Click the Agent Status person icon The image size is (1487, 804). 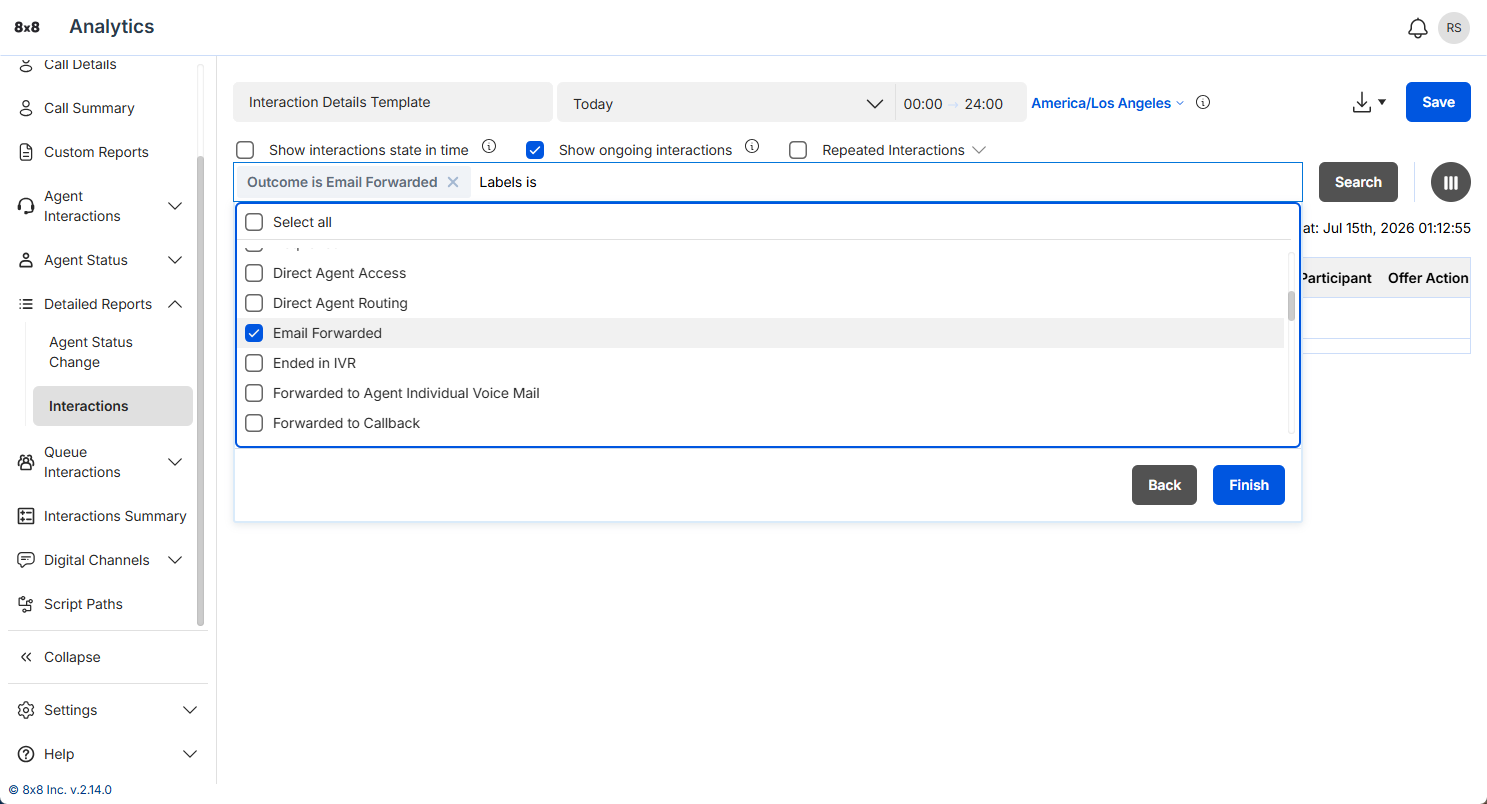click(x=26, y=260)
